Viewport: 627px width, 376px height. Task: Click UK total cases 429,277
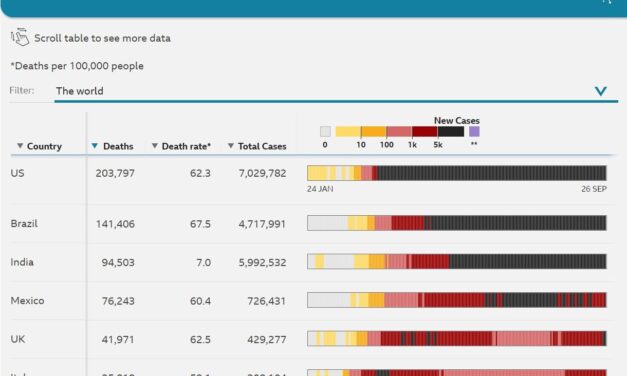coord(266,339)
